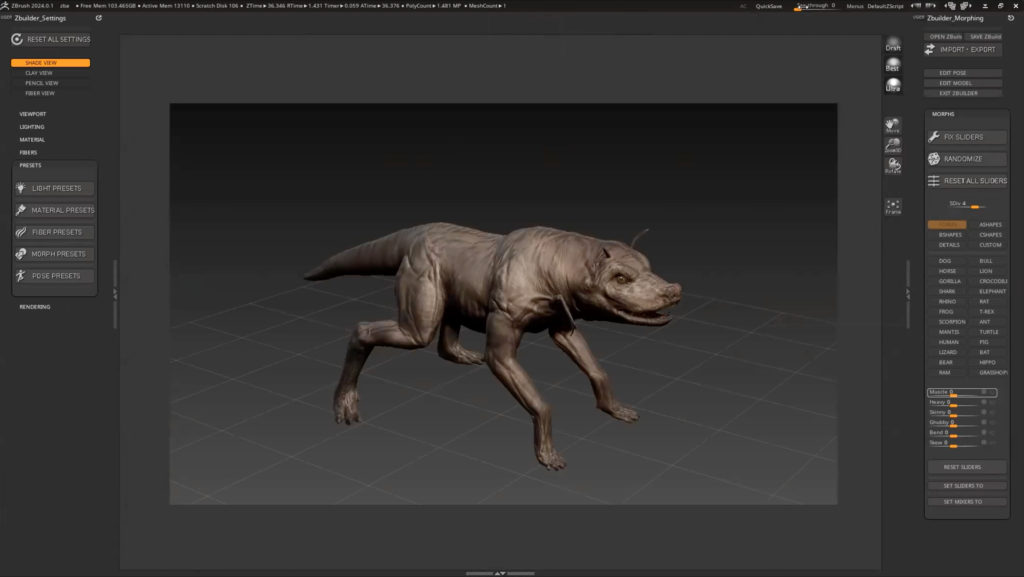Click the Frame view icon
The height and width of the screenshot is (577, 1024).
(x=893, y=206)
